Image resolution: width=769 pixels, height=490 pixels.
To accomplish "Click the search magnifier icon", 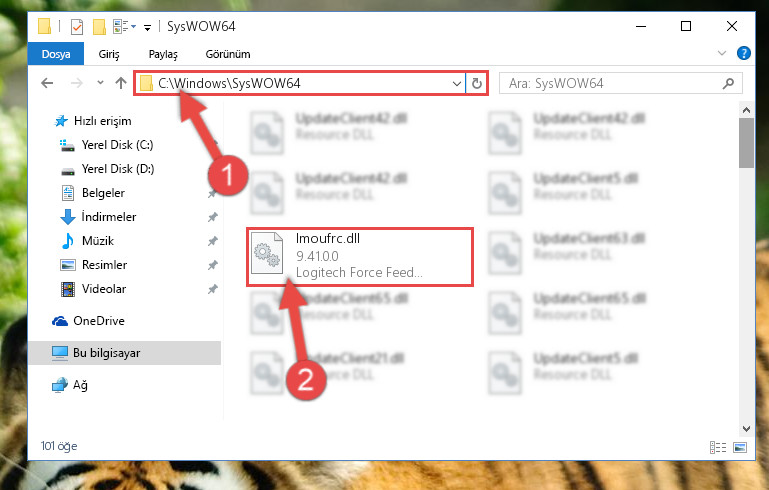I will 728,83.
